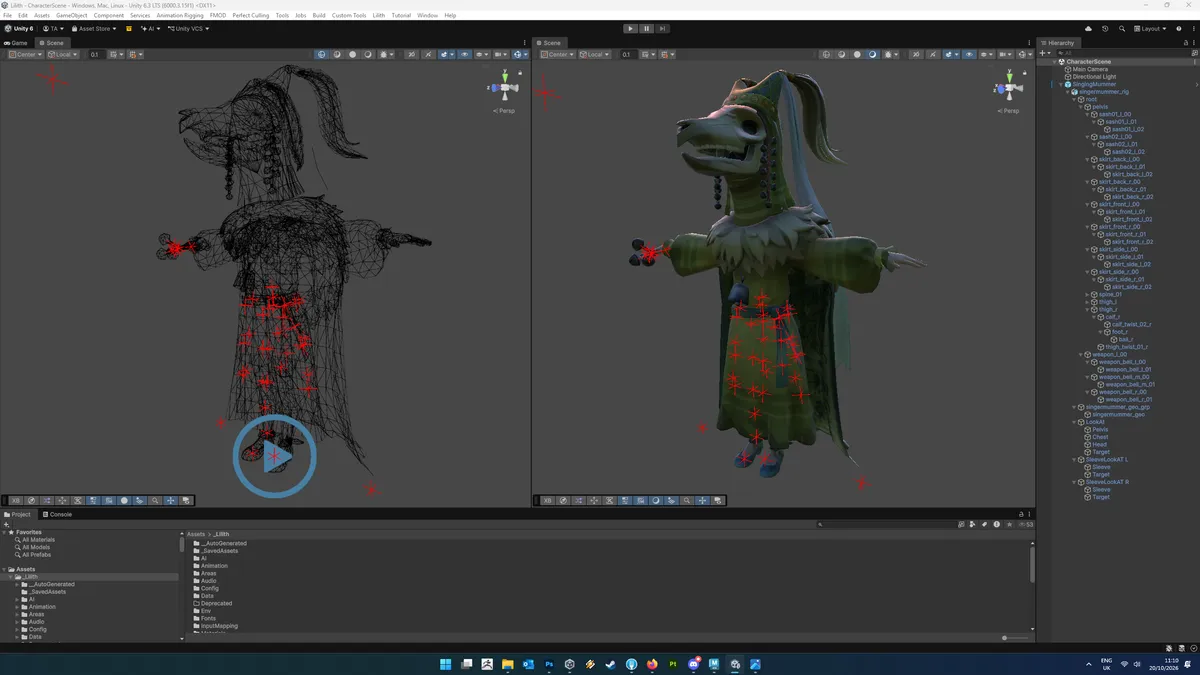Open Center pivot dropdown in shaded Scene view
Viewport: 1200px width, 675px height.
tap(557, 54)
